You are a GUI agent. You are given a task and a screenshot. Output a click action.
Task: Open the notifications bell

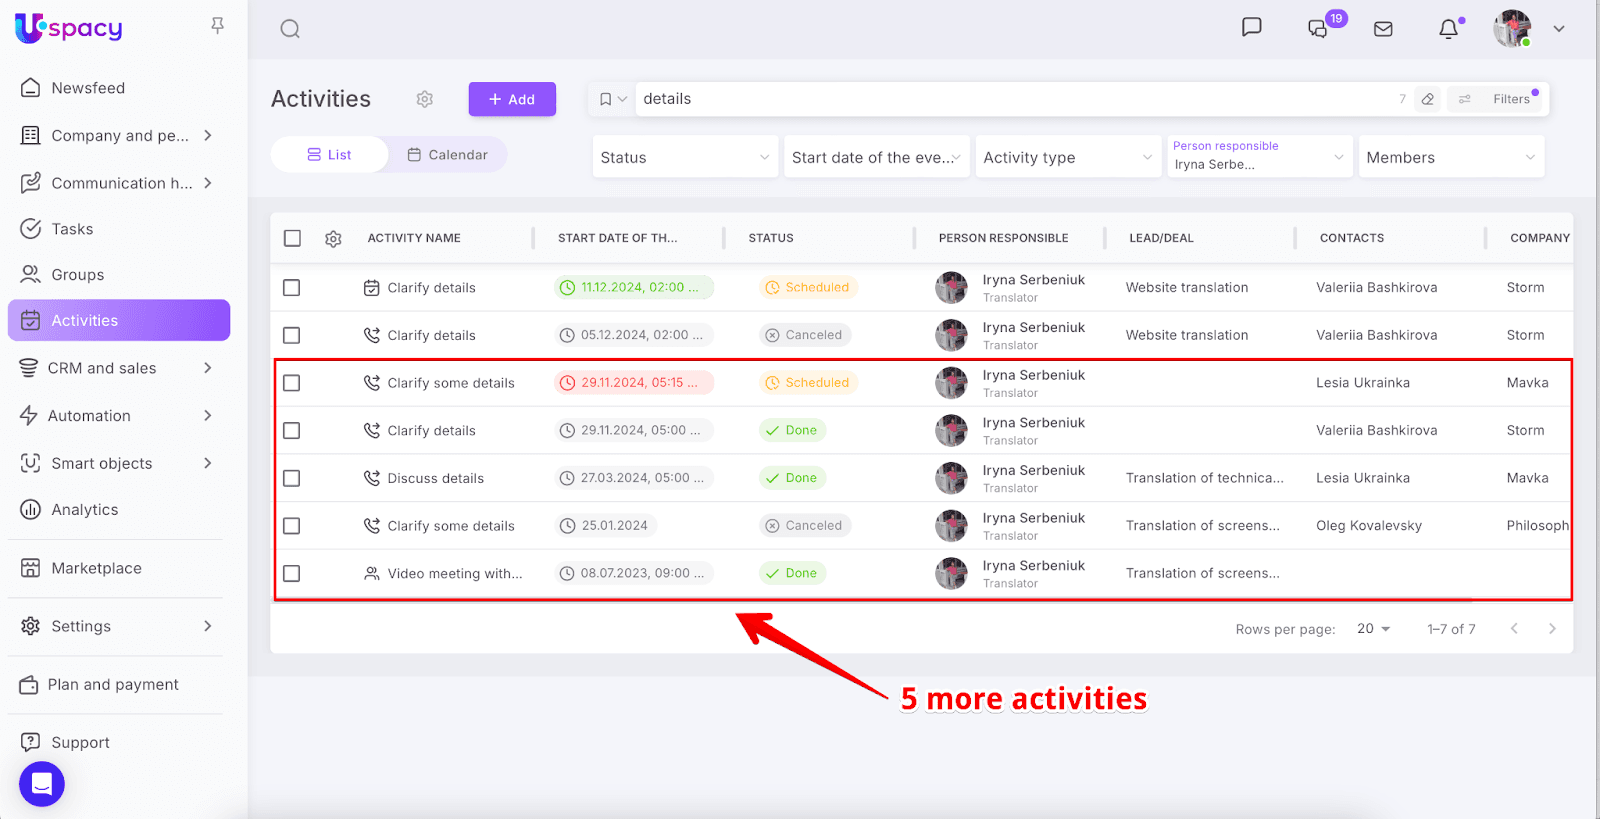click(1448, 29)
